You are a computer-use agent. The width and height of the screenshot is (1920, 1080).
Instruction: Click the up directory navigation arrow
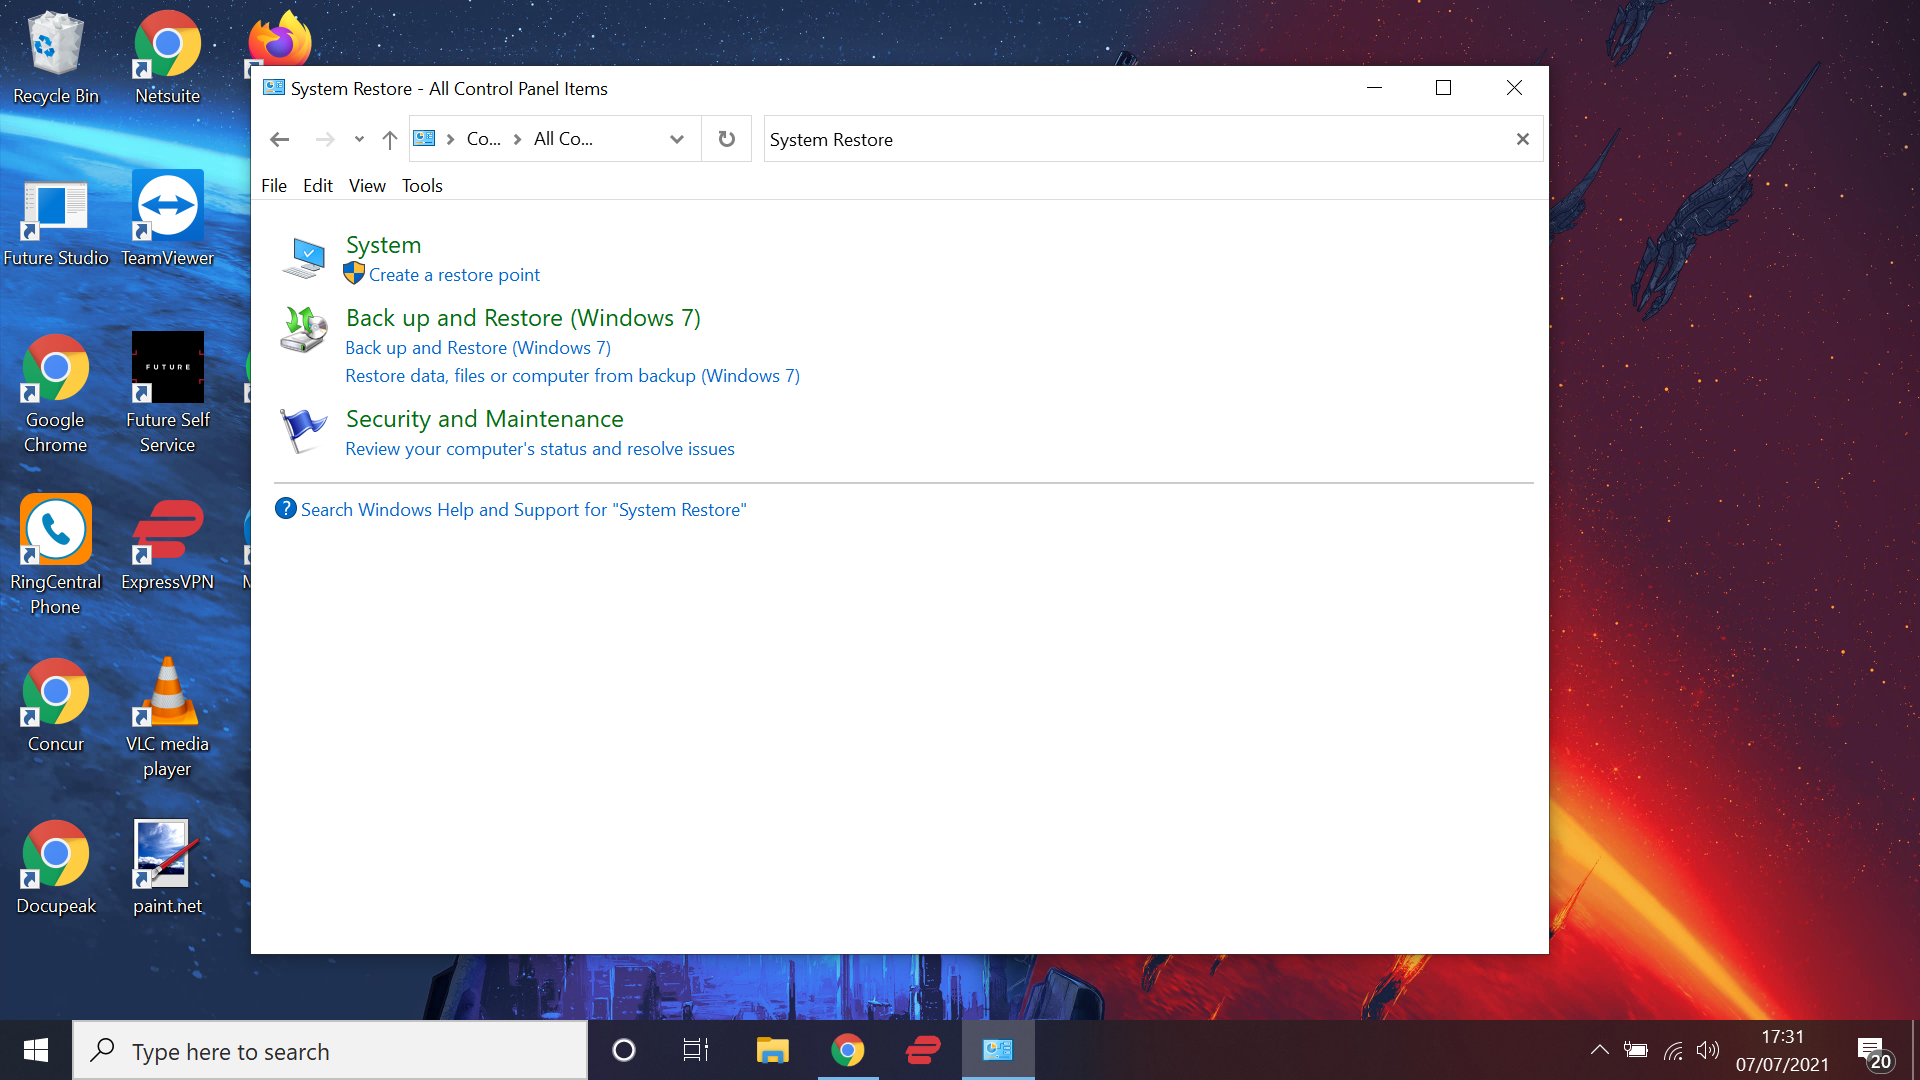tap(390, 138)
